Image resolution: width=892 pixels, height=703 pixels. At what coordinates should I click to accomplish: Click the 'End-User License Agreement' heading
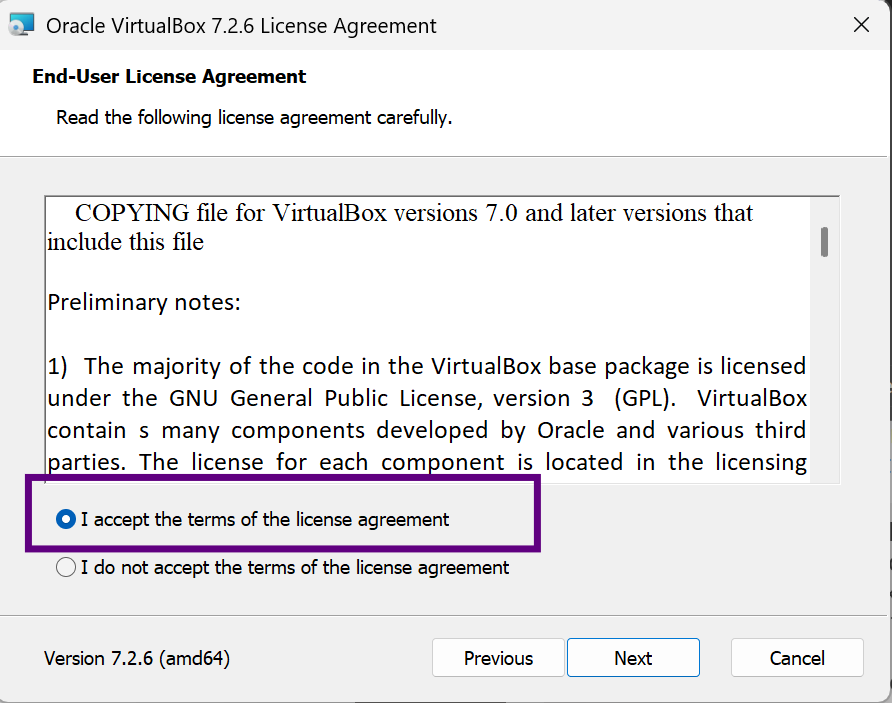tap(169, 76)
